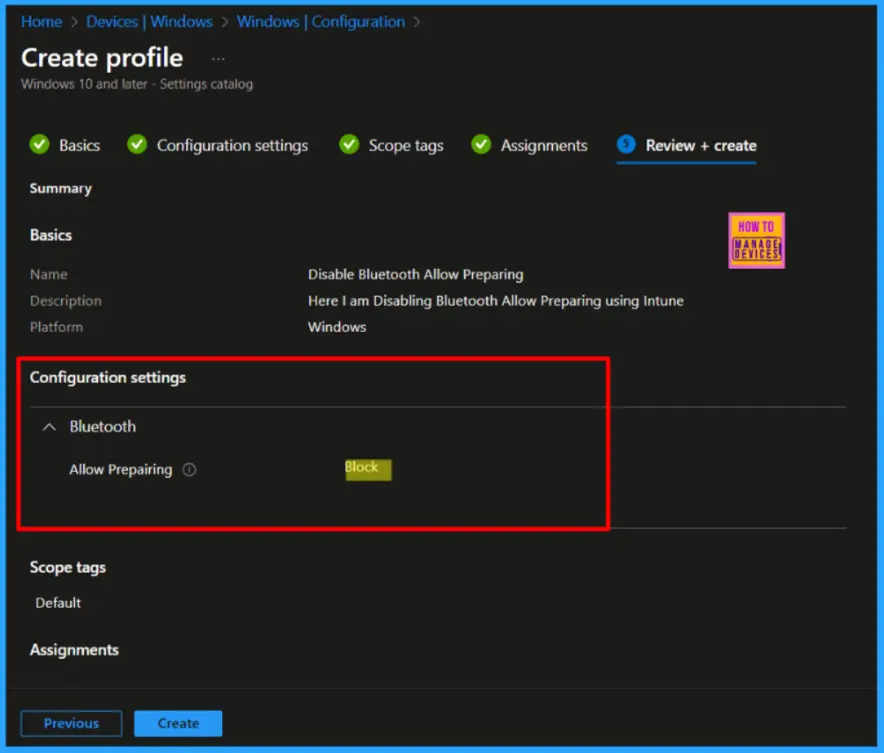Show info for Allow Prepairing setting
Image resolution: width=884 pixels, height=753 pixels.
[189, 469]
